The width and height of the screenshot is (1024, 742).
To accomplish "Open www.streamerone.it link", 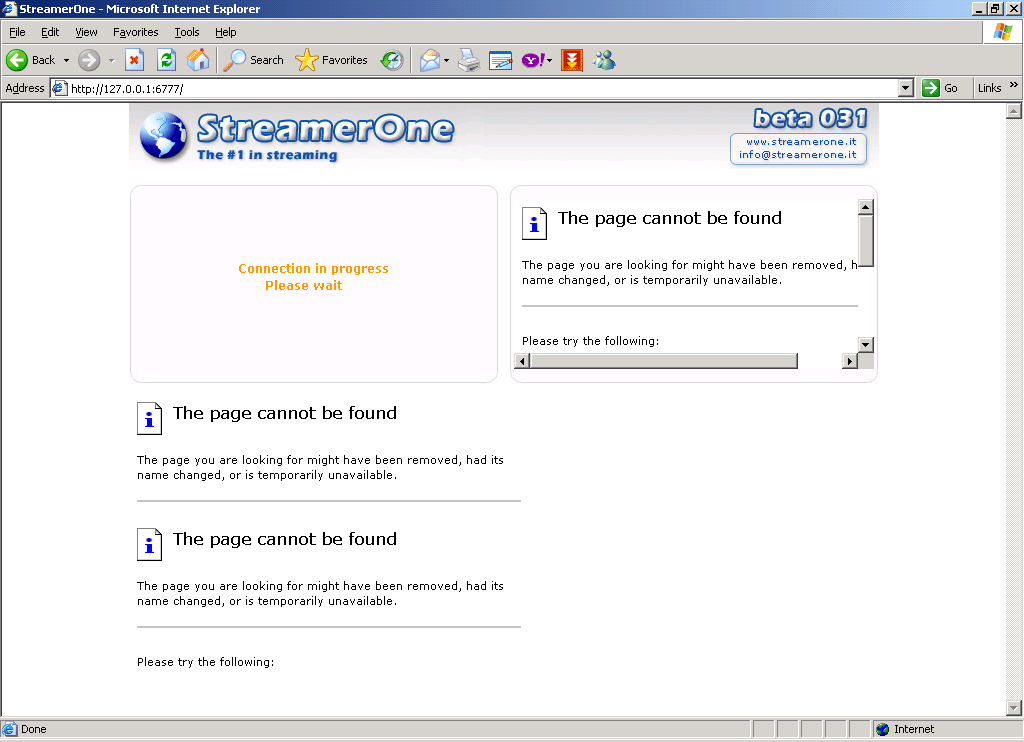I will click(801, 142).
